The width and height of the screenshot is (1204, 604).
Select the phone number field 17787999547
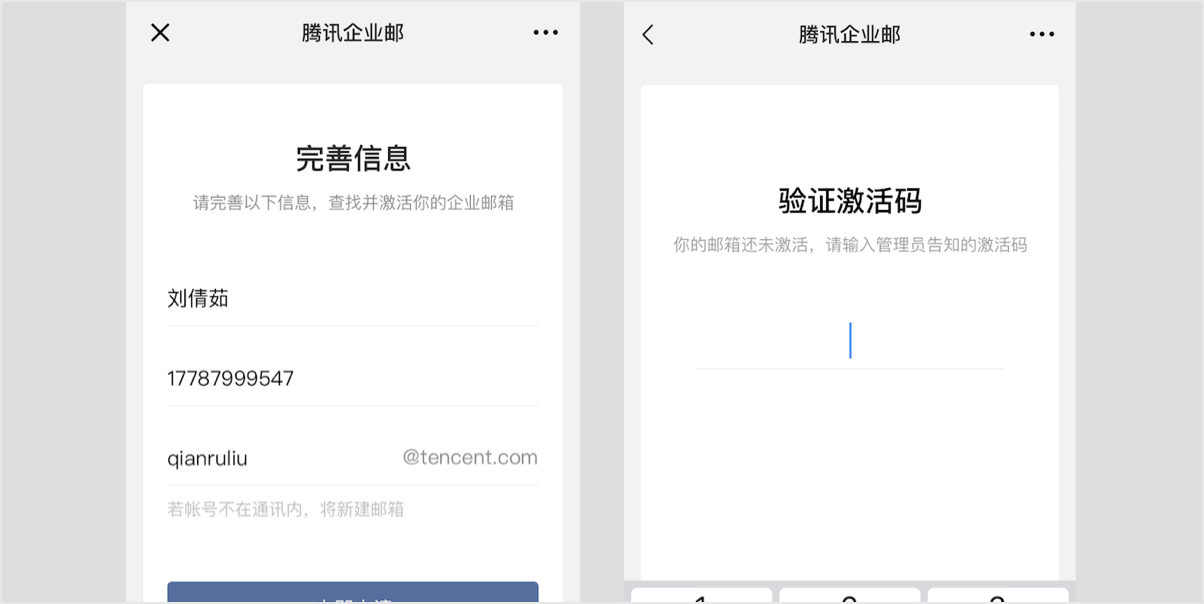click(353, 378)
